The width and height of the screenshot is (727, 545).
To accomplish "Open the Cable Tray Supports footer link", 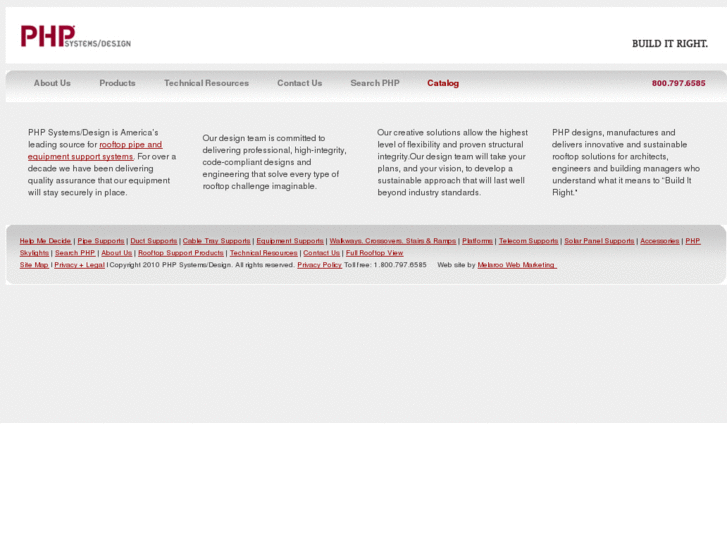I will (x=217, y=241).
